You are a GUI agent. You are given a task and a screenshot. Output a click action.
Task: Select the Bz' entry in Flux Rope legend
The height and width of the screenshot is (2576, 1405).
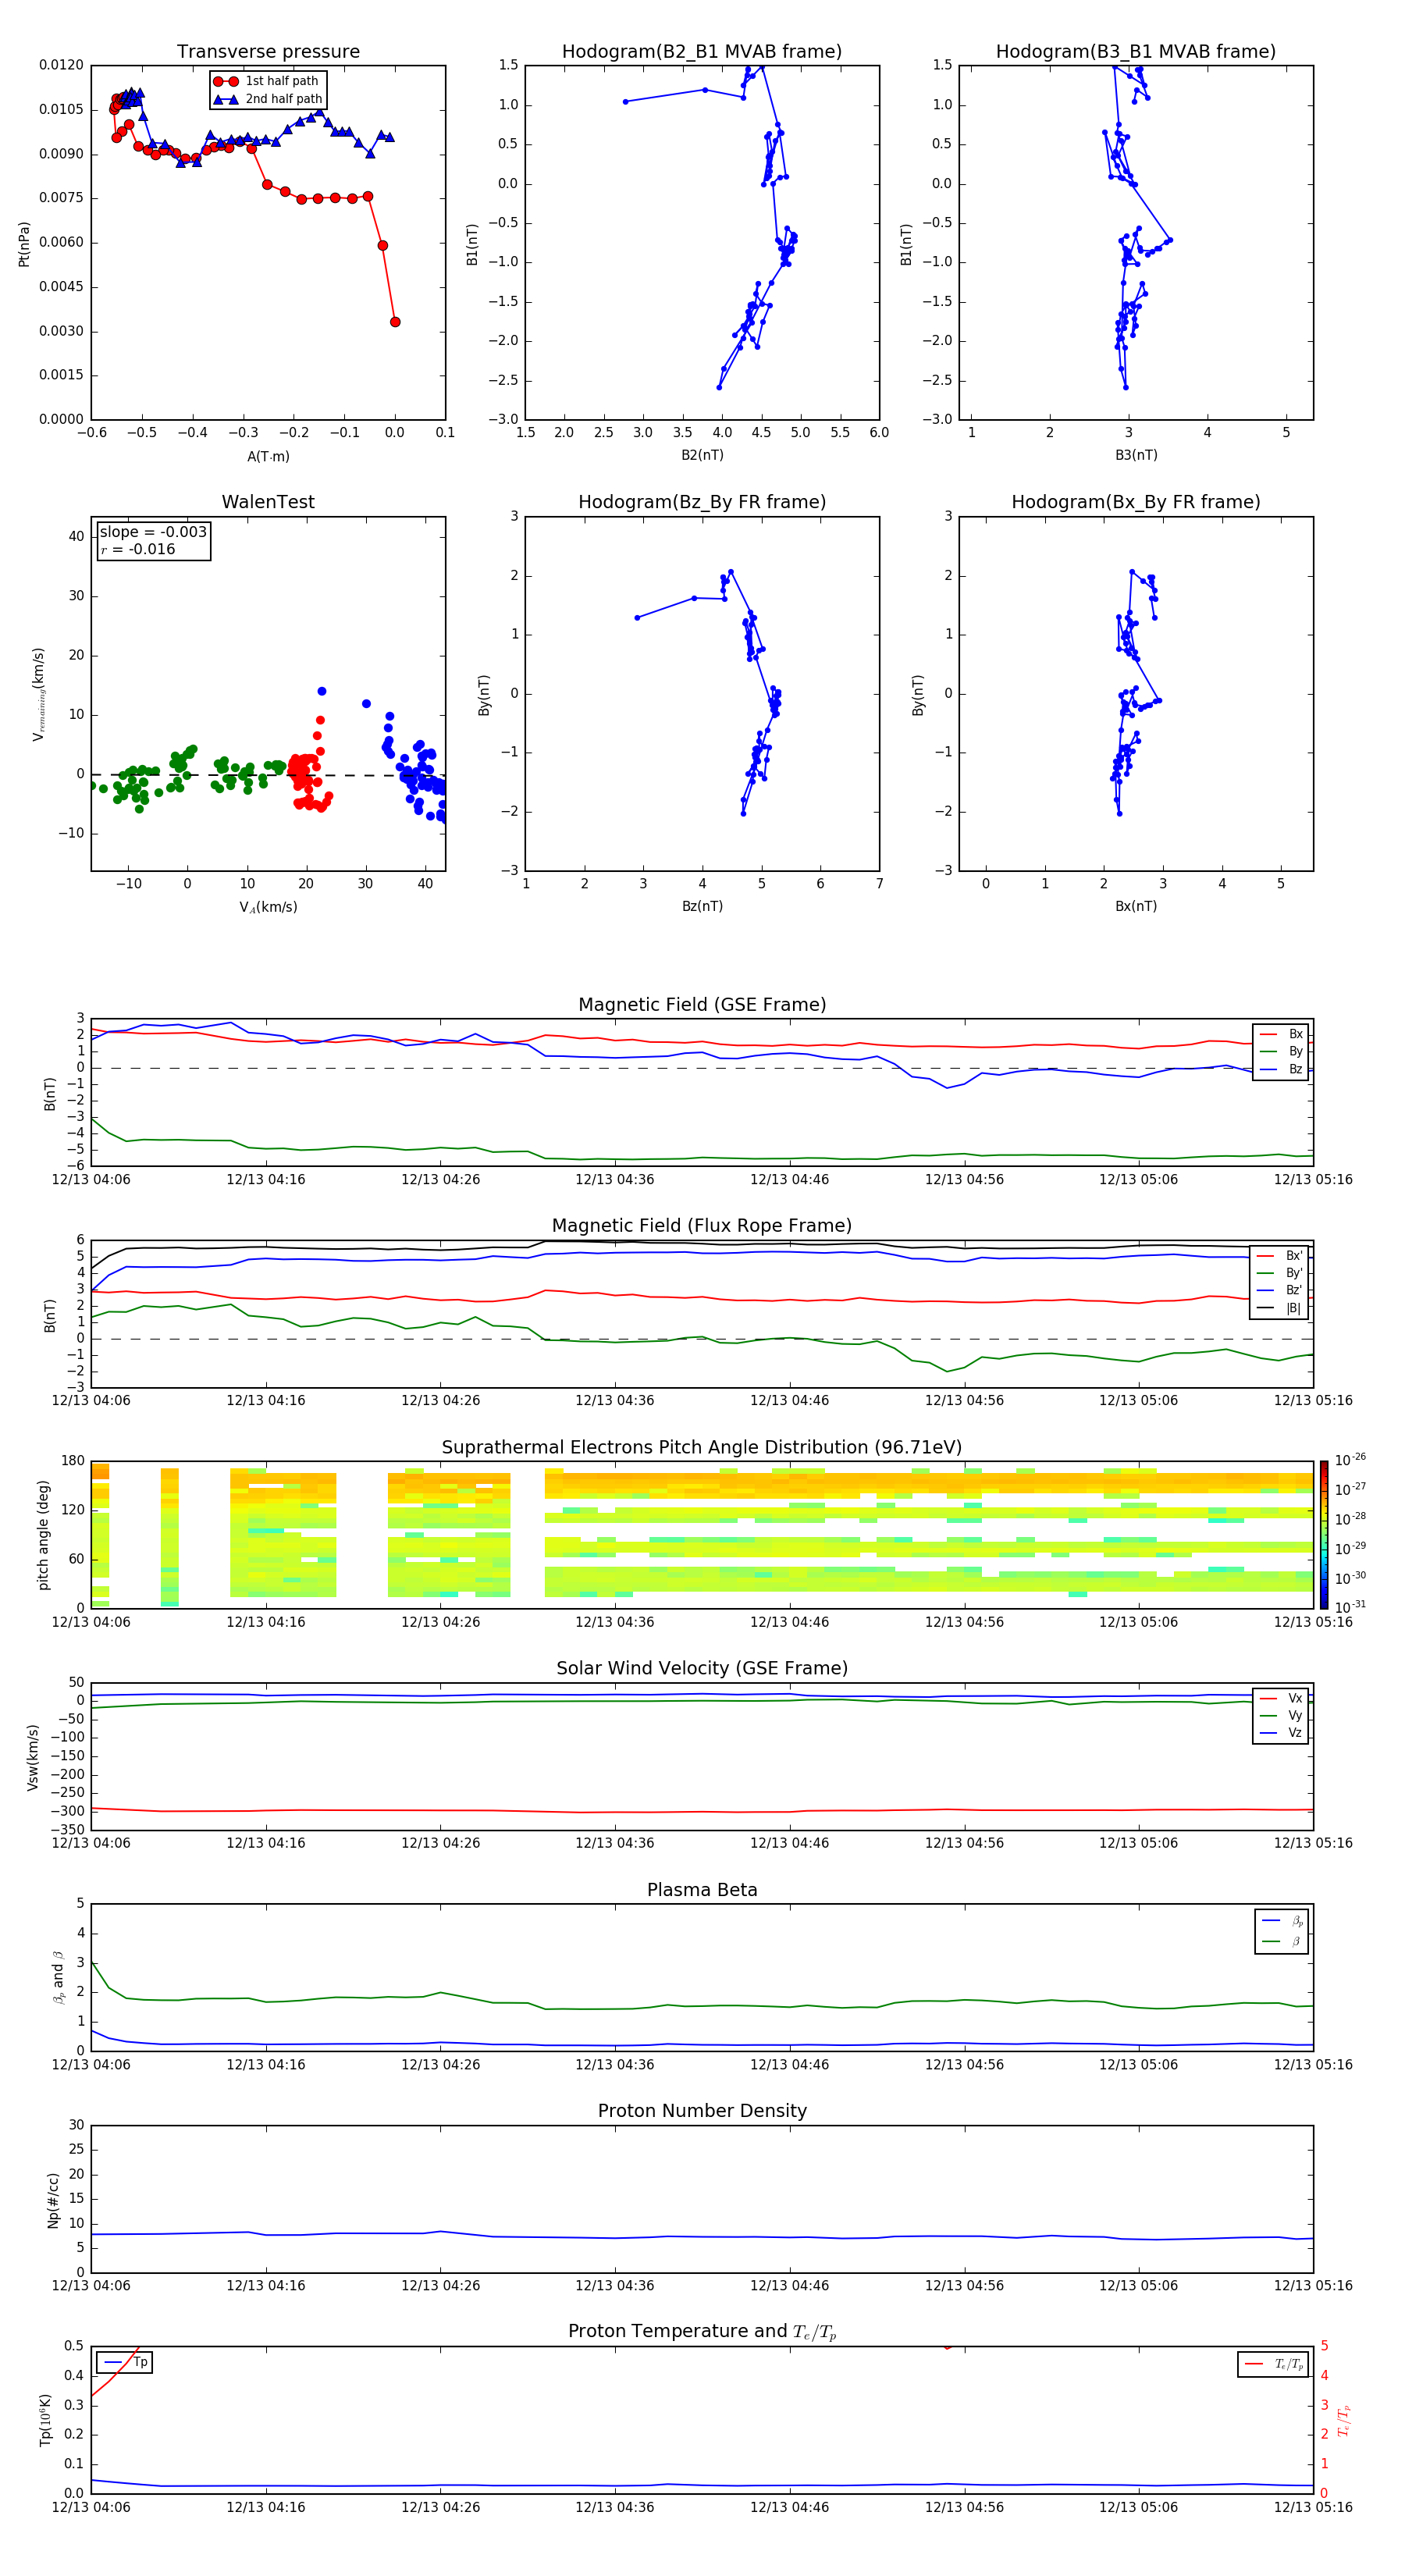point(1279,1291)
